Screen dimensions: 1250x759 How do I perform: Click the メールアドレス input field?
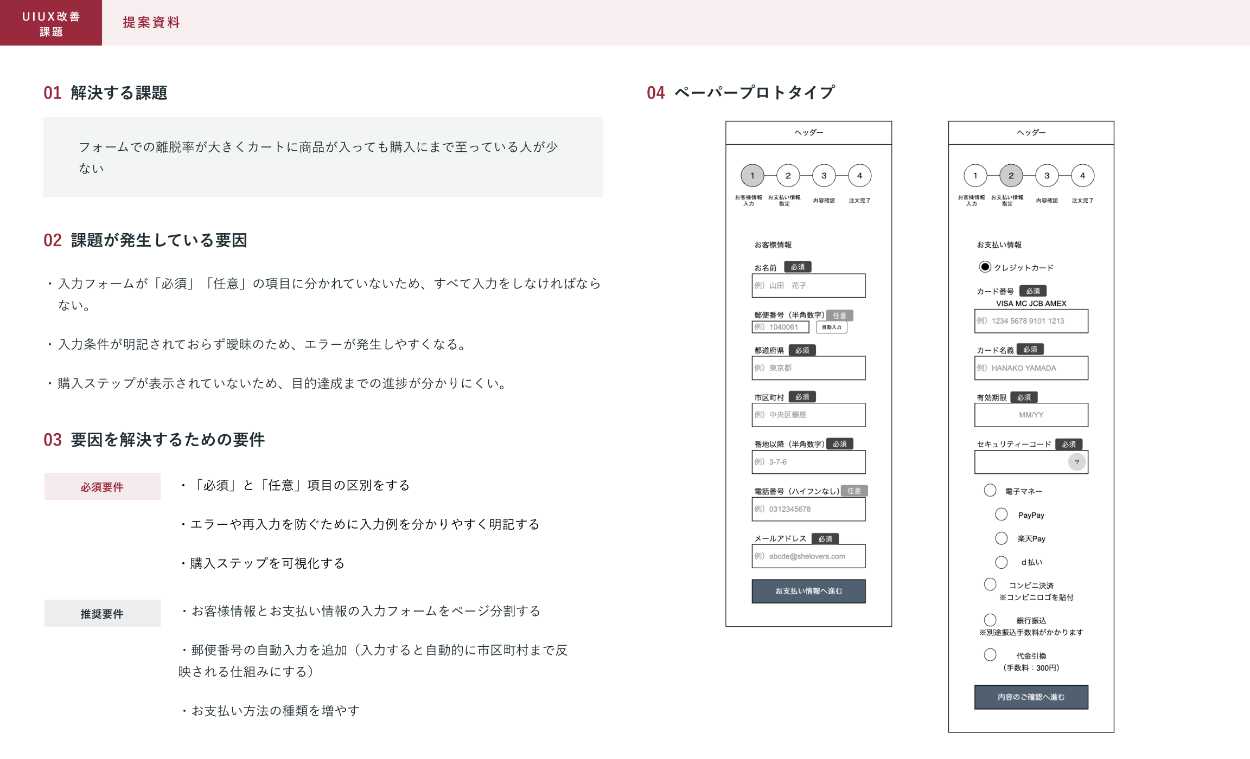tap(808, 556)
